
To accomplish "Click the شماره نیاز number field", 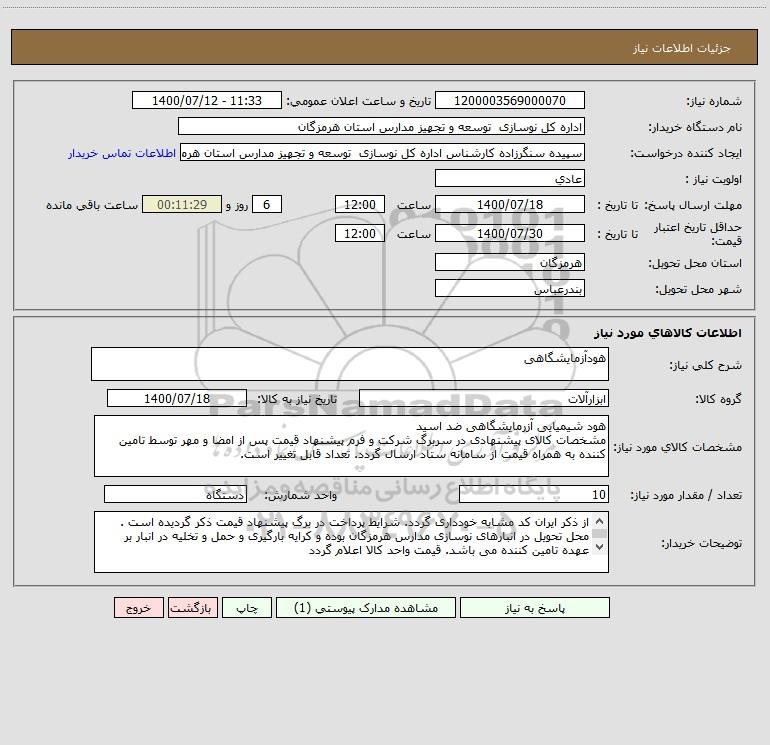I will (x=510, y=100).
